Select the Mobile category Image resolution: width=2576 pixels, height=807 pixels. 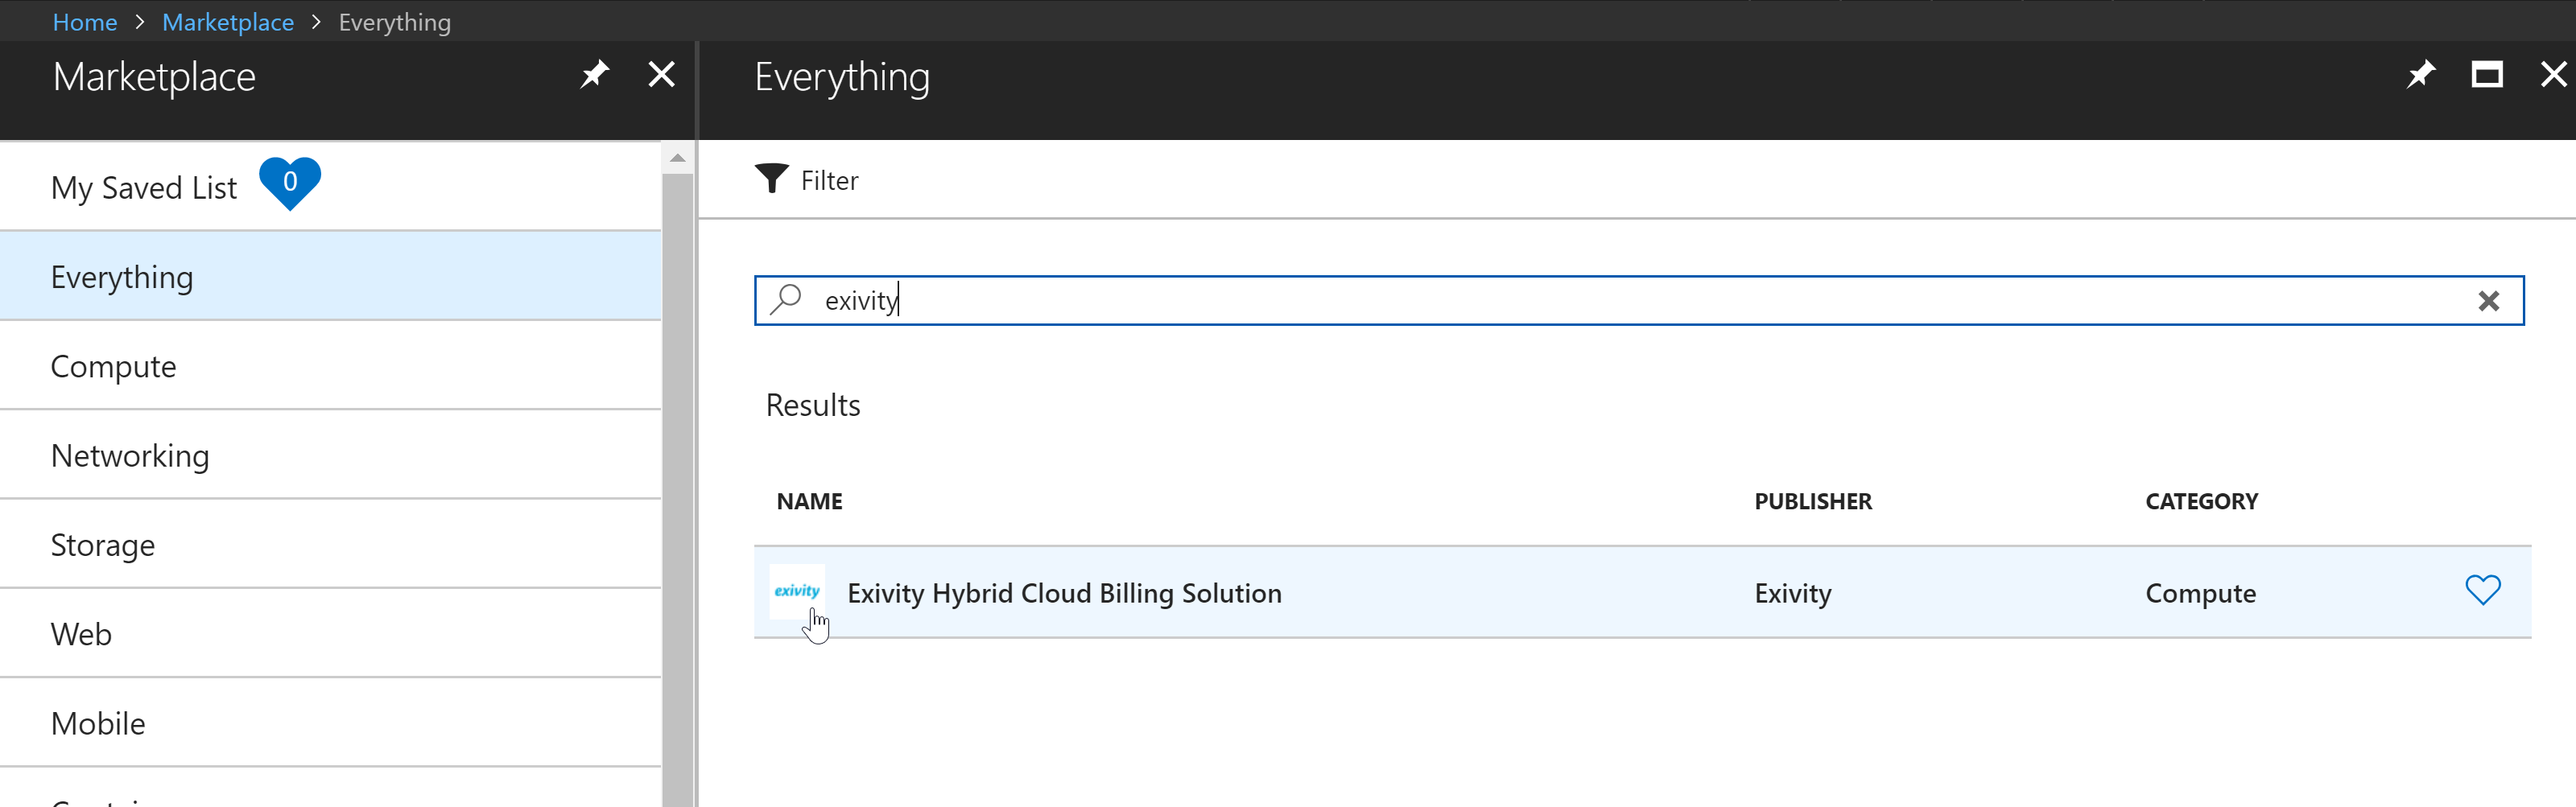click(330, 723)
